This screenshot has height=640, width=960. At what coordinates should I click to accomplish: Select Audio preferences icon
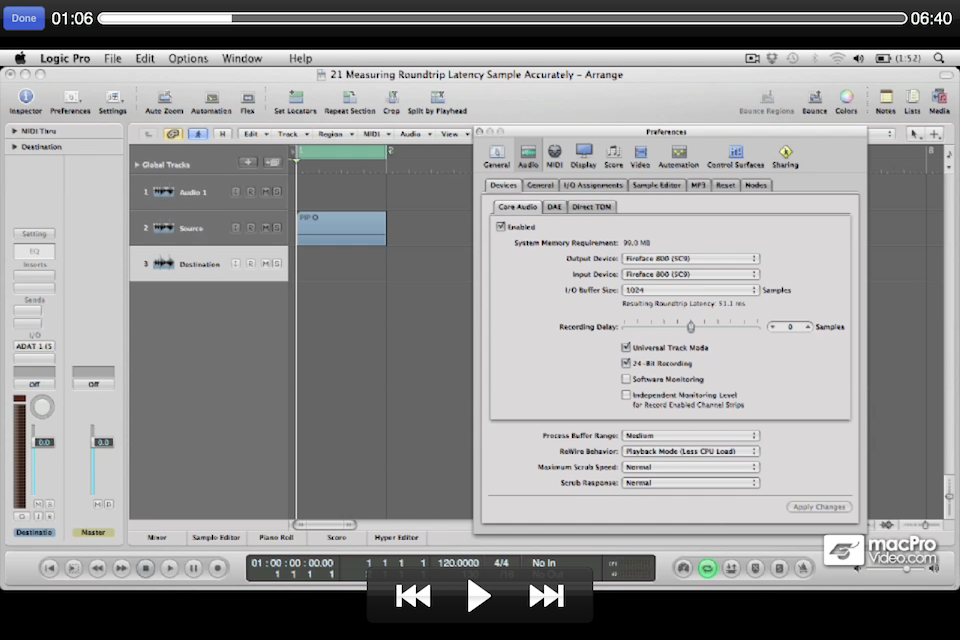click(528, 157)
